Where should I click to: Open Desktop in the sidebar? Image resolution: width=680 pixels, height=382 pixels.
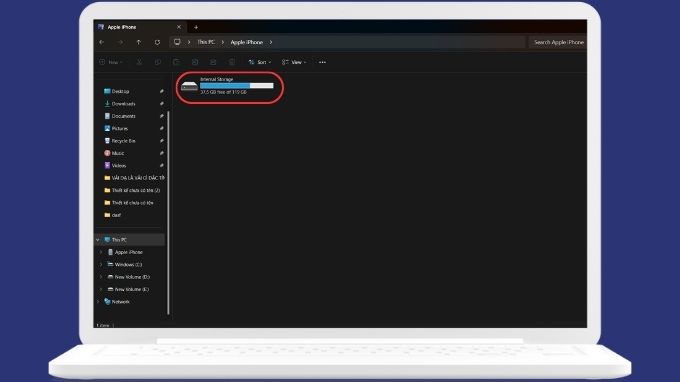pos(120,91)
